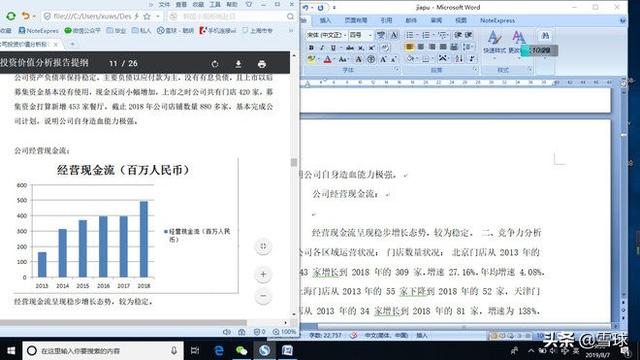Image resolution: width=640 pixels, height=360 pixels.
Task: Toggle left text alignment
Action: pos(409,47)
